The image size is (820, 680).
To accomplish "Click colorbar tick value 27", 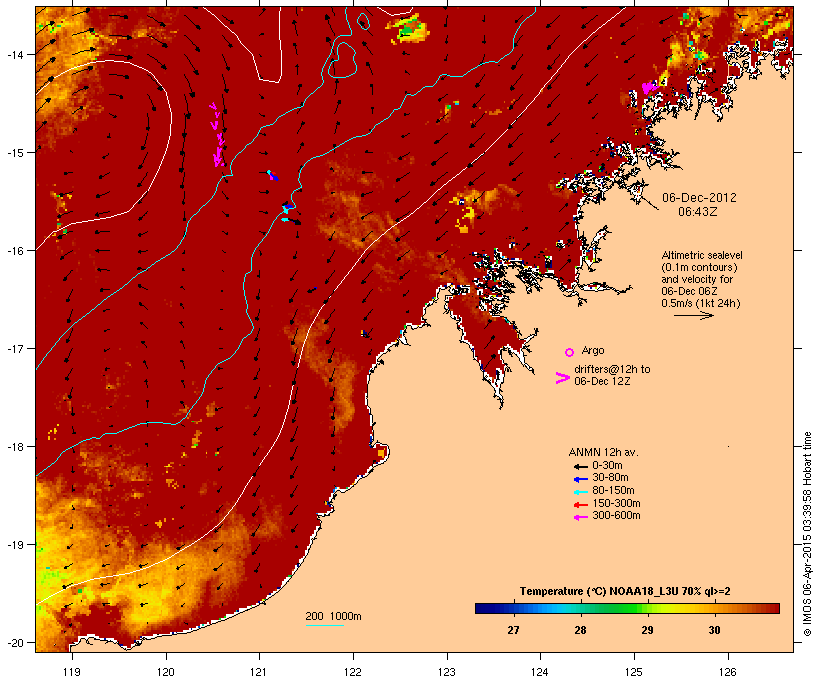I will coord(513,630).
